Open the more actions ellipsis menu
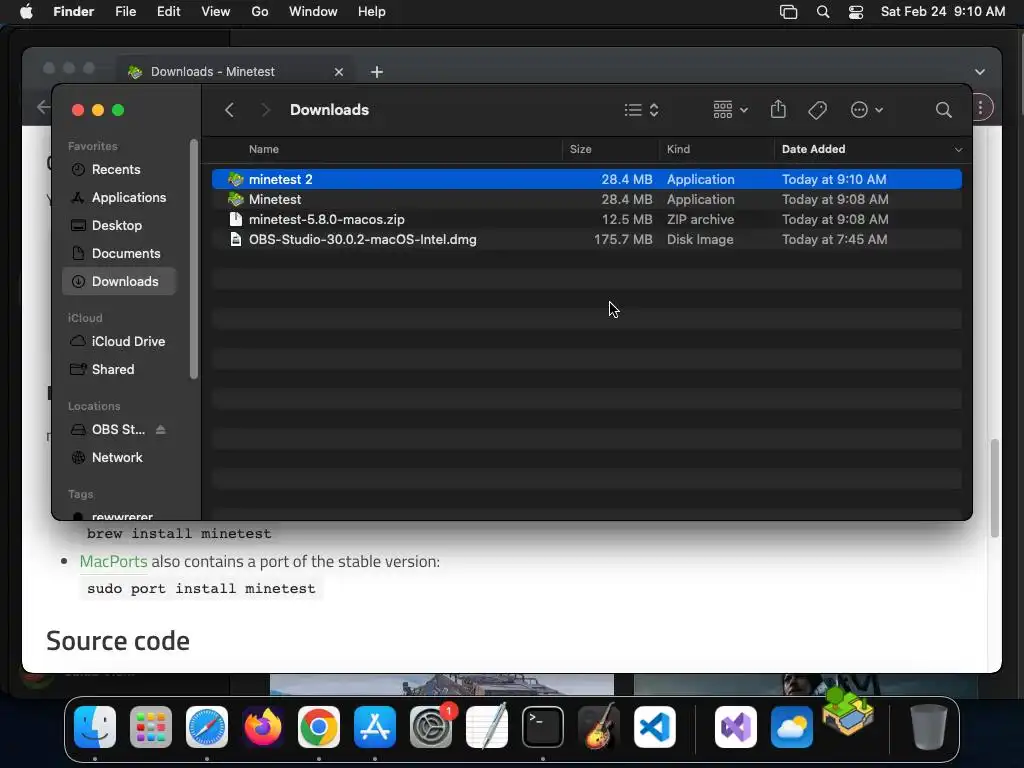The width and height of the screenshot is (1024, 768). click(x=867, y=110)
